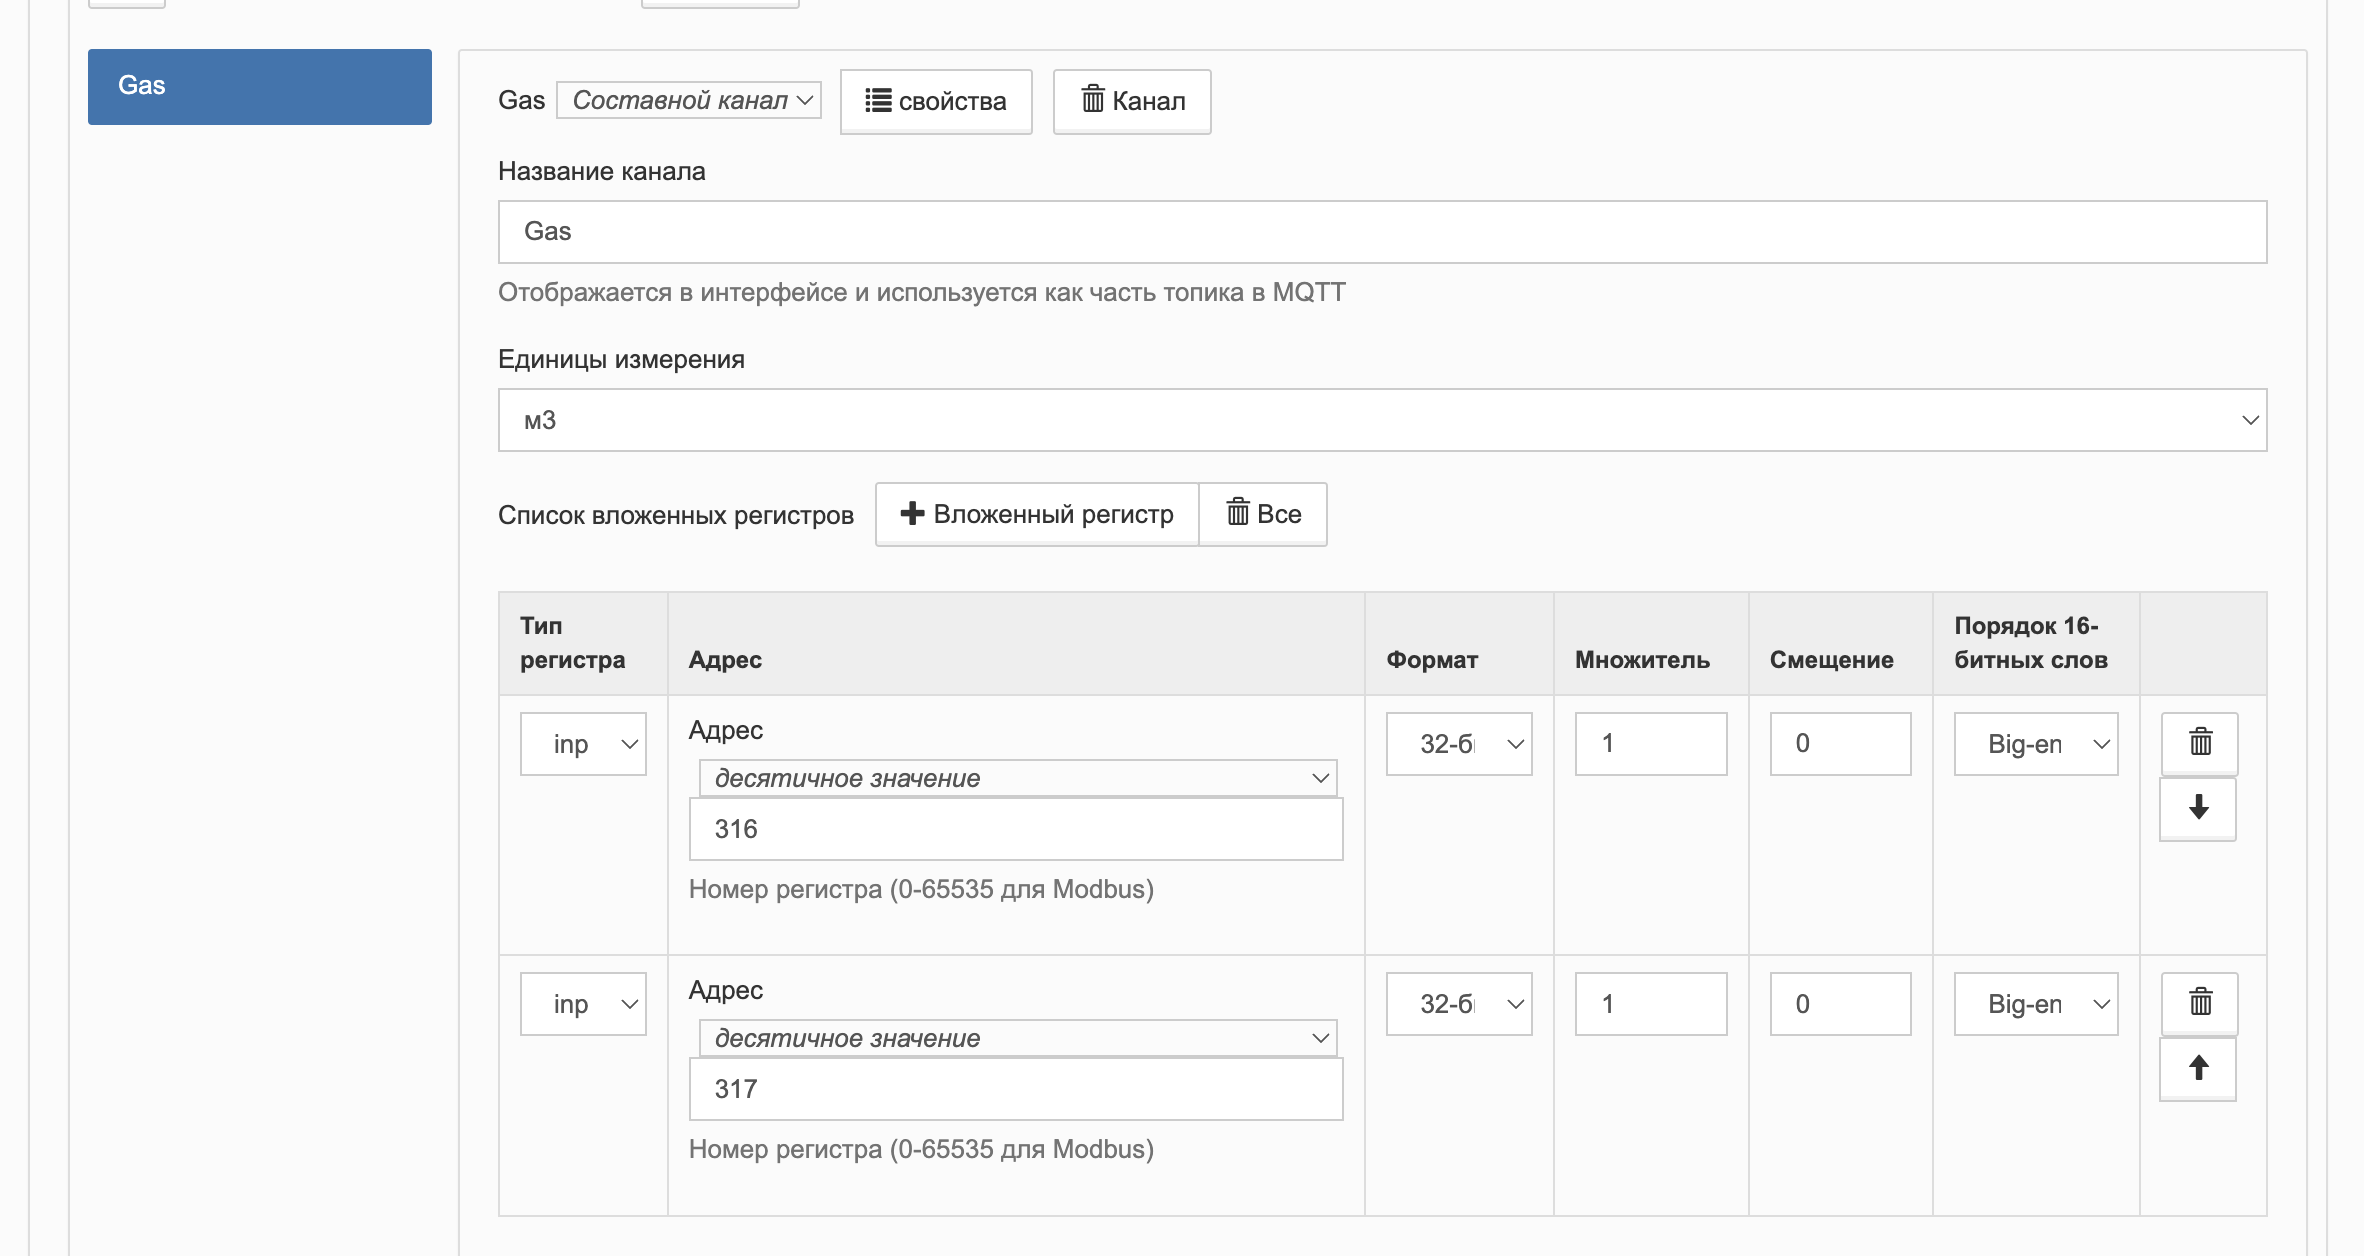Open the word order 'Big-en' dropdown in 317 row

2036,1004
